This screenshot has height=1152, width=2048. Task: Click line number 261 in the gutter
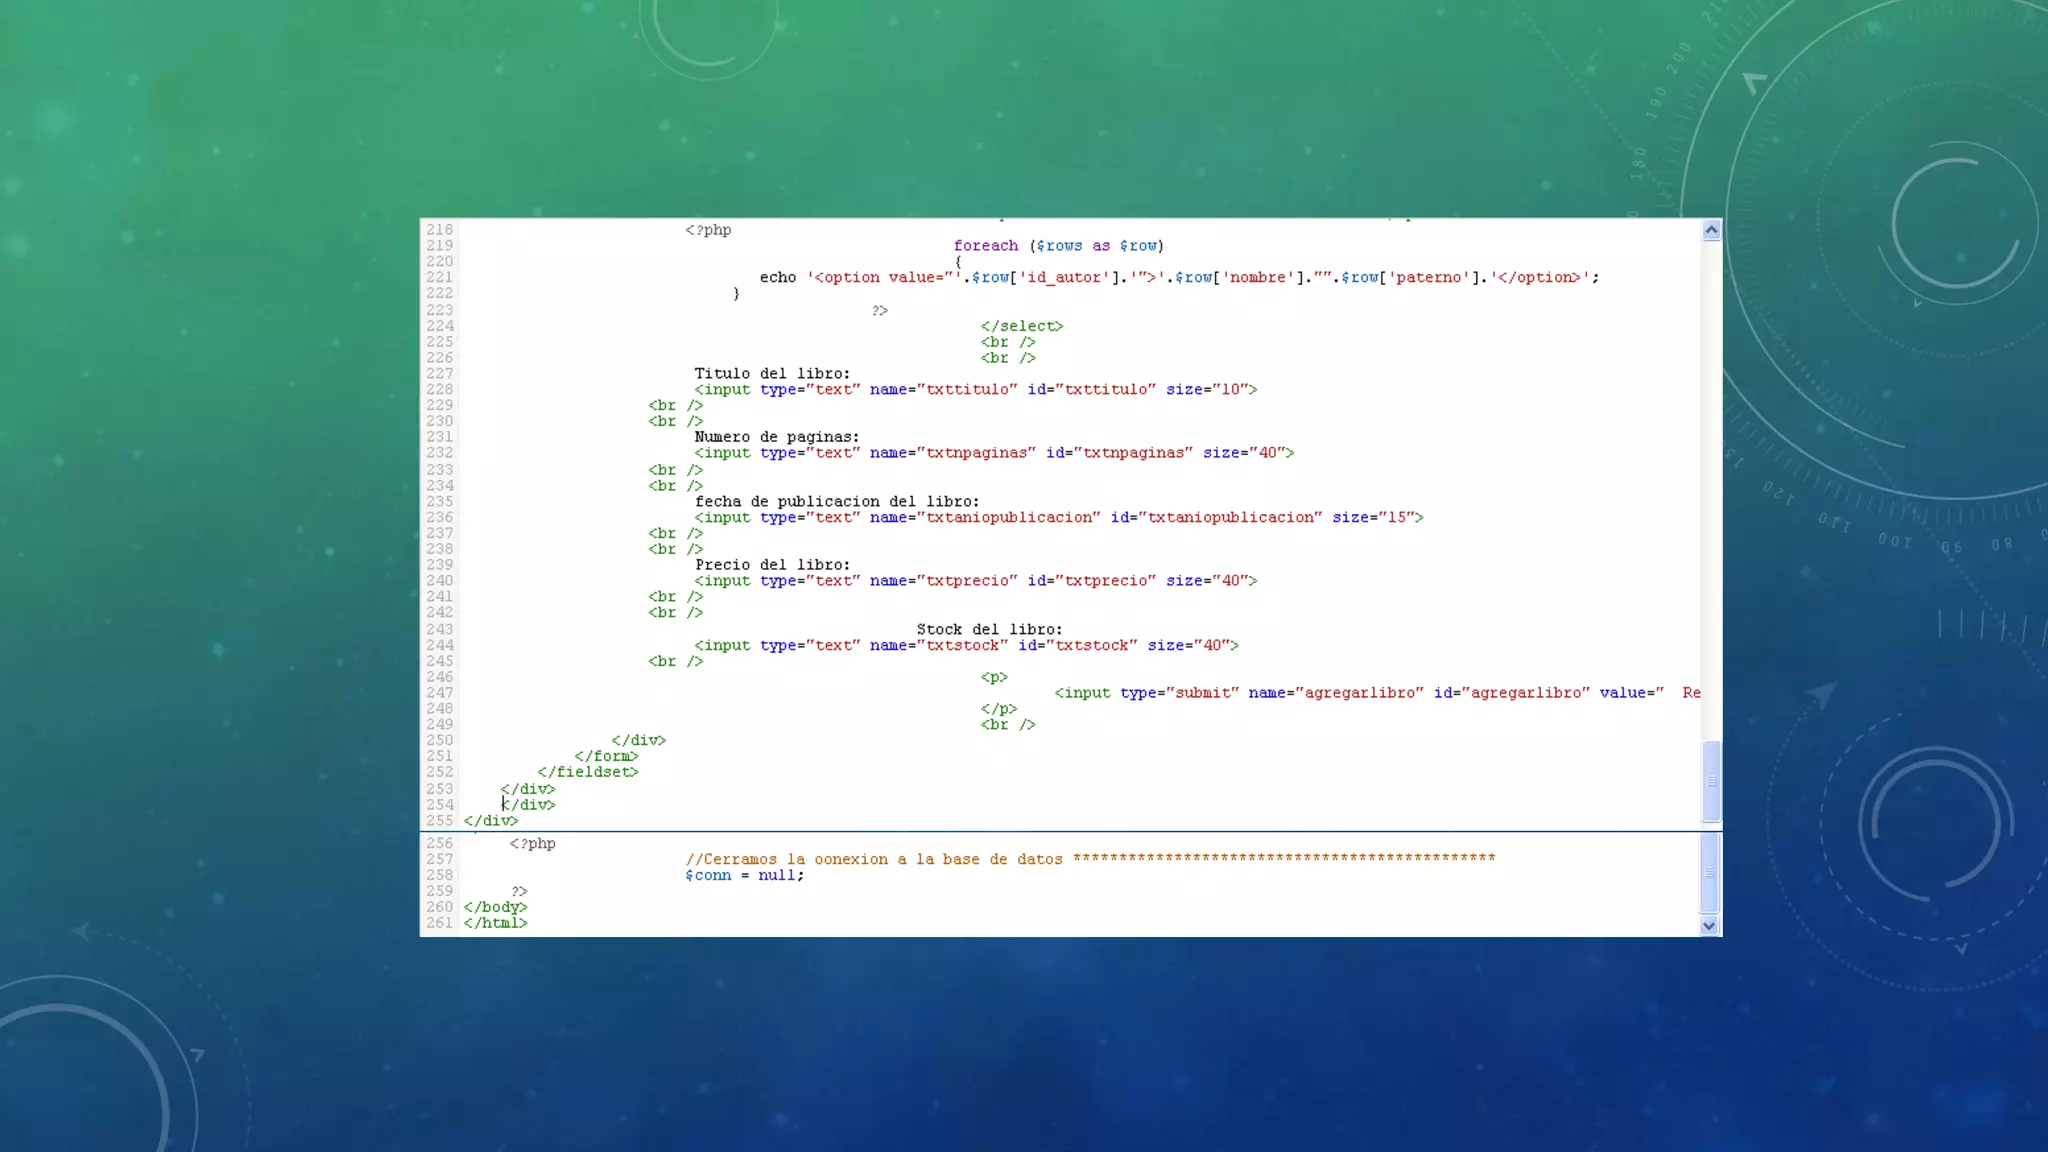[x=439, y=923]
